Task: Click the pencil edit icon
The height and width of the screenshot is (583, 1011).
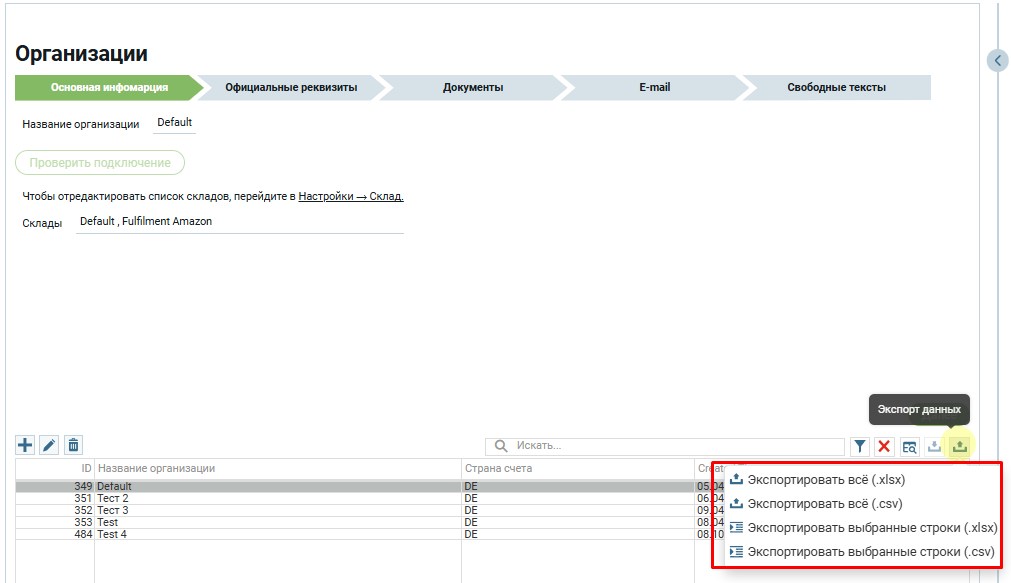Action: coord(49,445)
